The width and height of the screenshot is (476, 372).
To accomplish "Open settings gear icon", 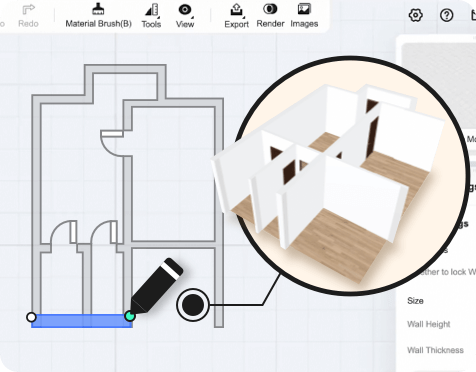I will [416, 15].
